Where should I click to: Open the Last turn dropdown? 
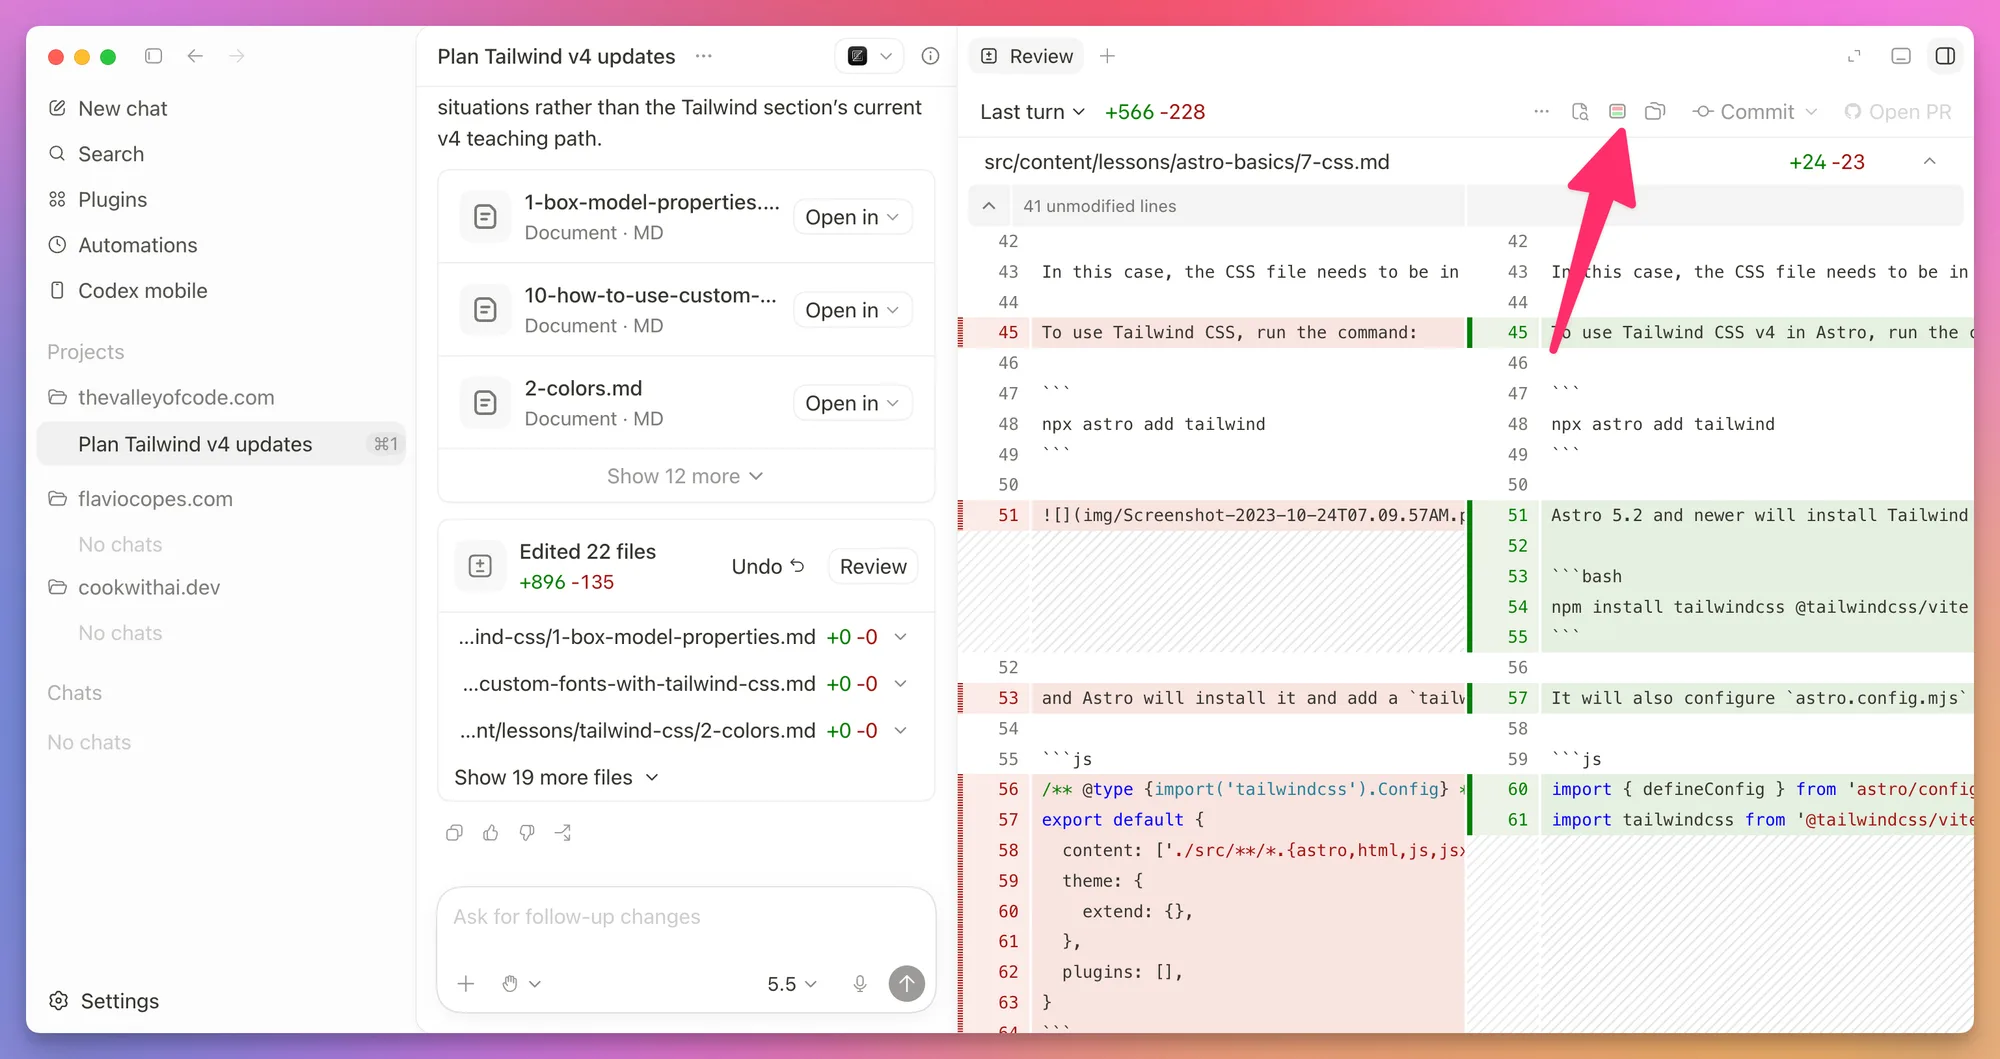1032,112
